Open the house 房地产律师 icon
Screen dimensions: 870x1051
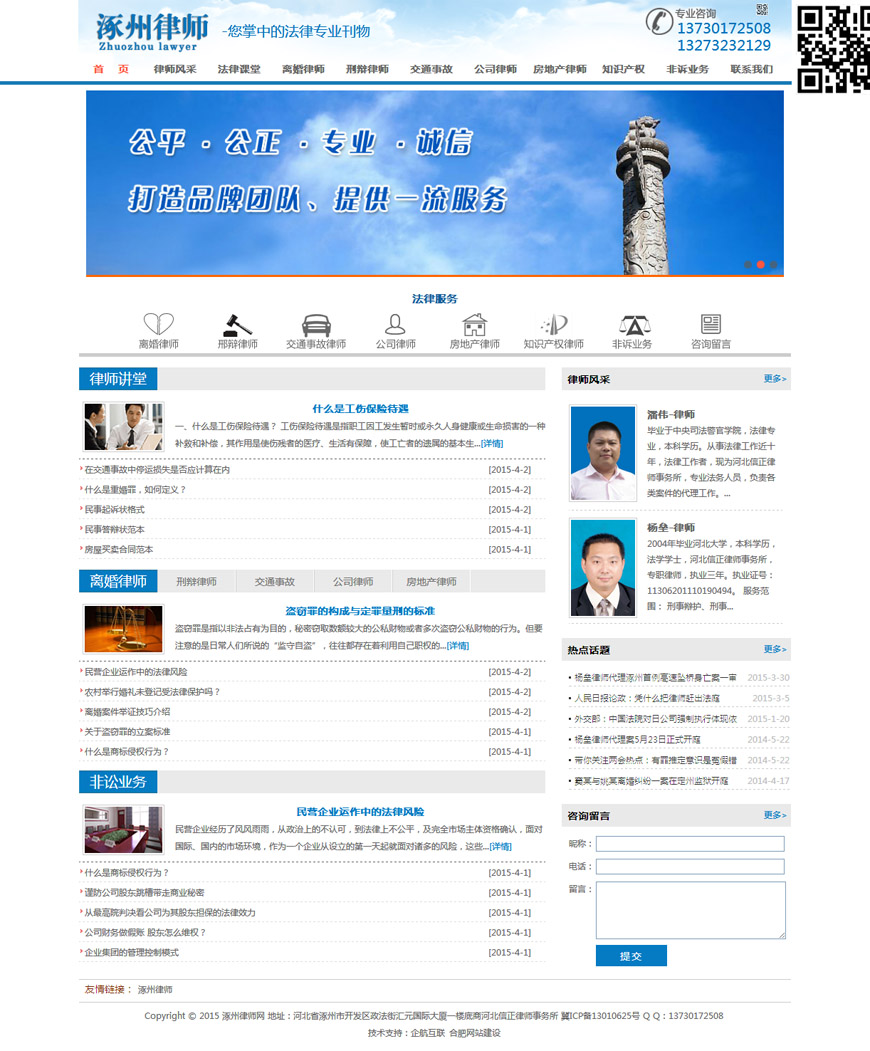pos(474,324)
